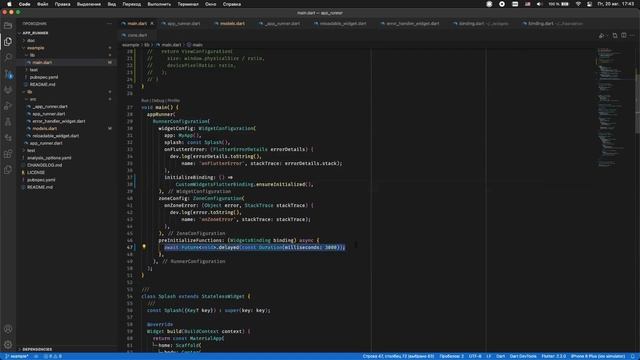
Task: Open error_handler_widget.dart in explorer tree
Action: [x=59, y=121]
